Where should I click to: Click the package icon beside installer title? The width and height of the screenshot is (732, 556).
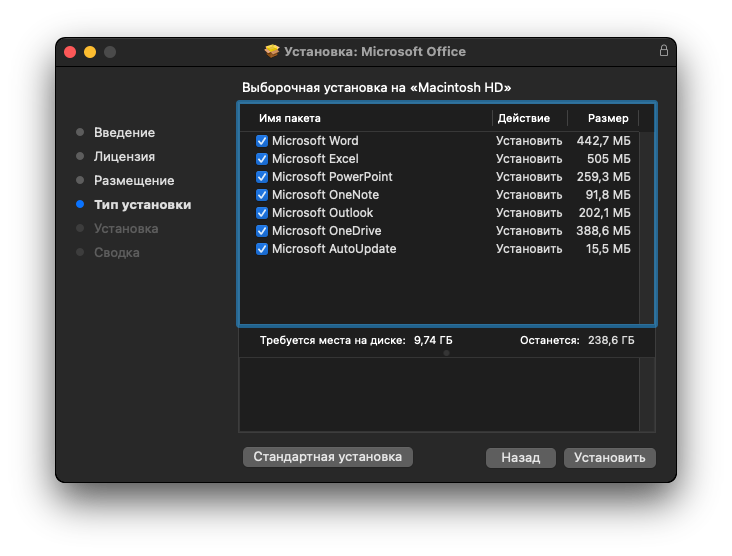[x=272, y=52]
